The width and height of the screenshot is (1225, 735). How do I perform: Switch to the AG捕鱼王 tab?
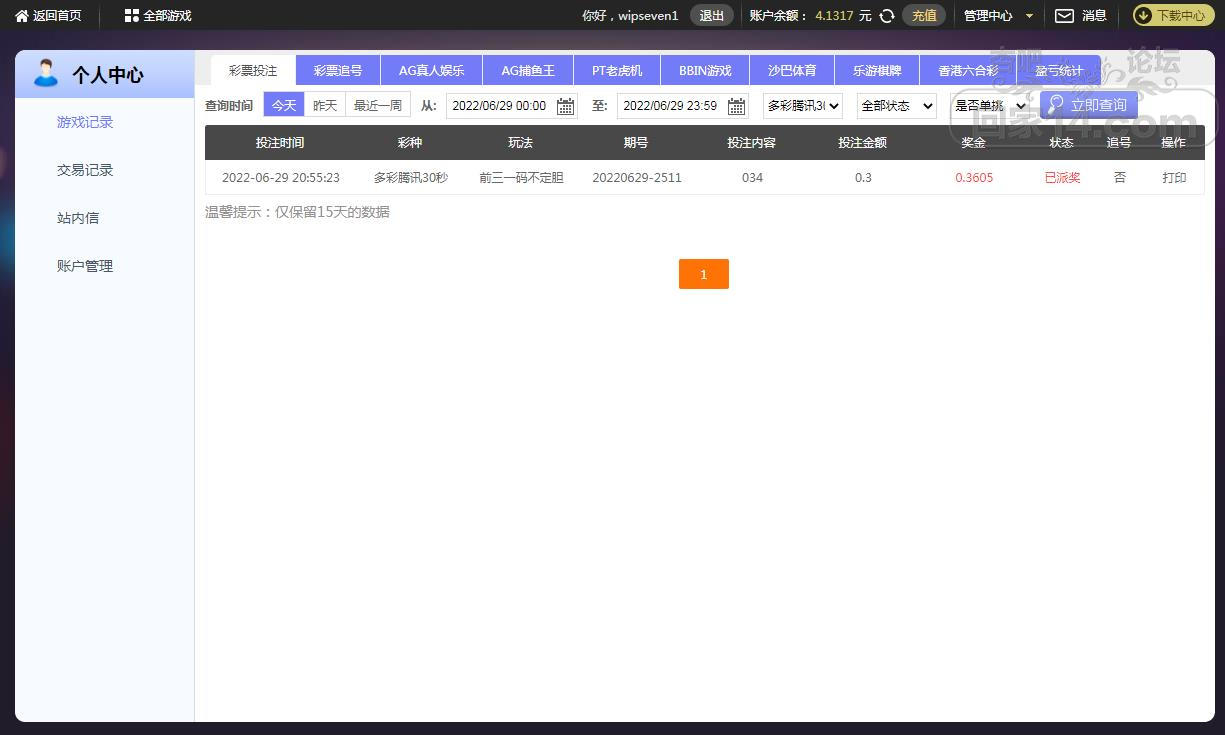tap(528, 71)
